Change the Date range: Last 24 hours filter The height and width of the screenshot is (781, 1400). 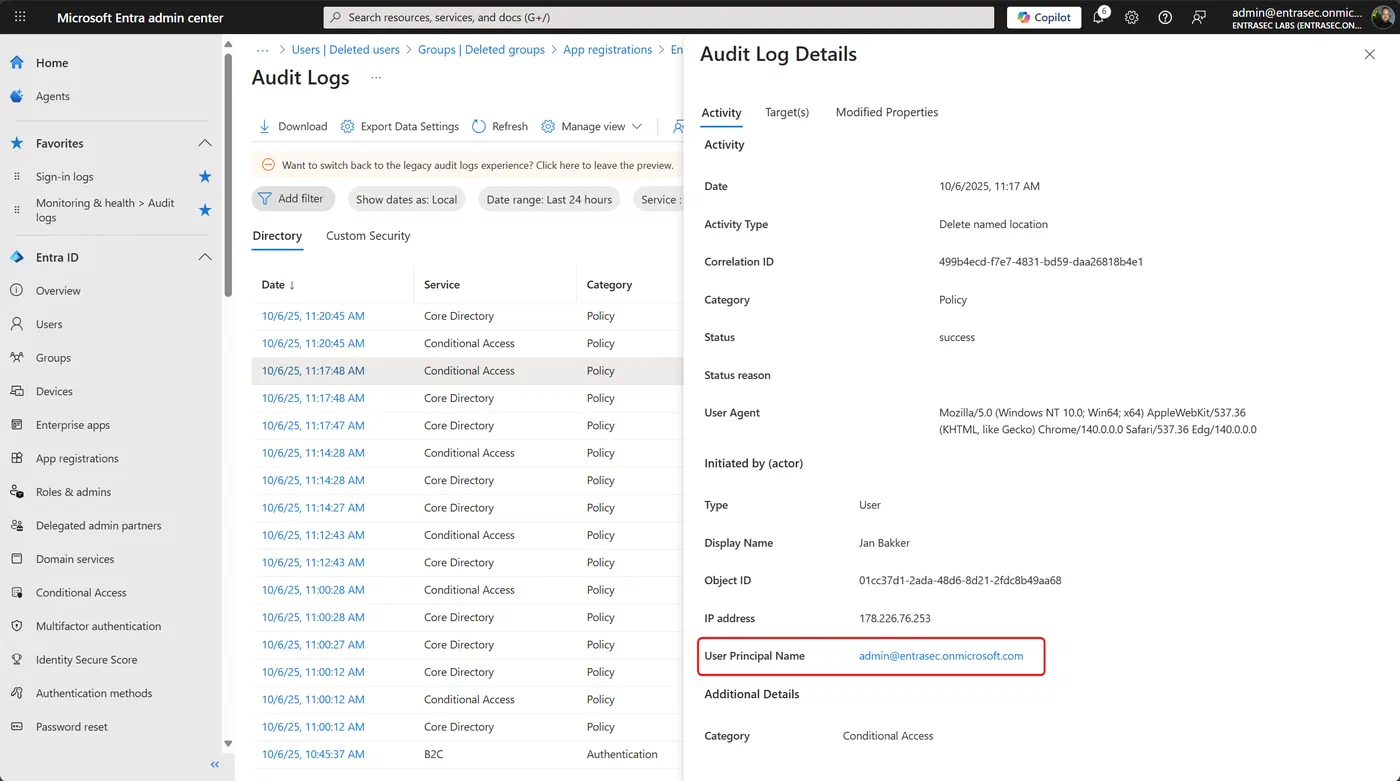[x=549, y=199]
